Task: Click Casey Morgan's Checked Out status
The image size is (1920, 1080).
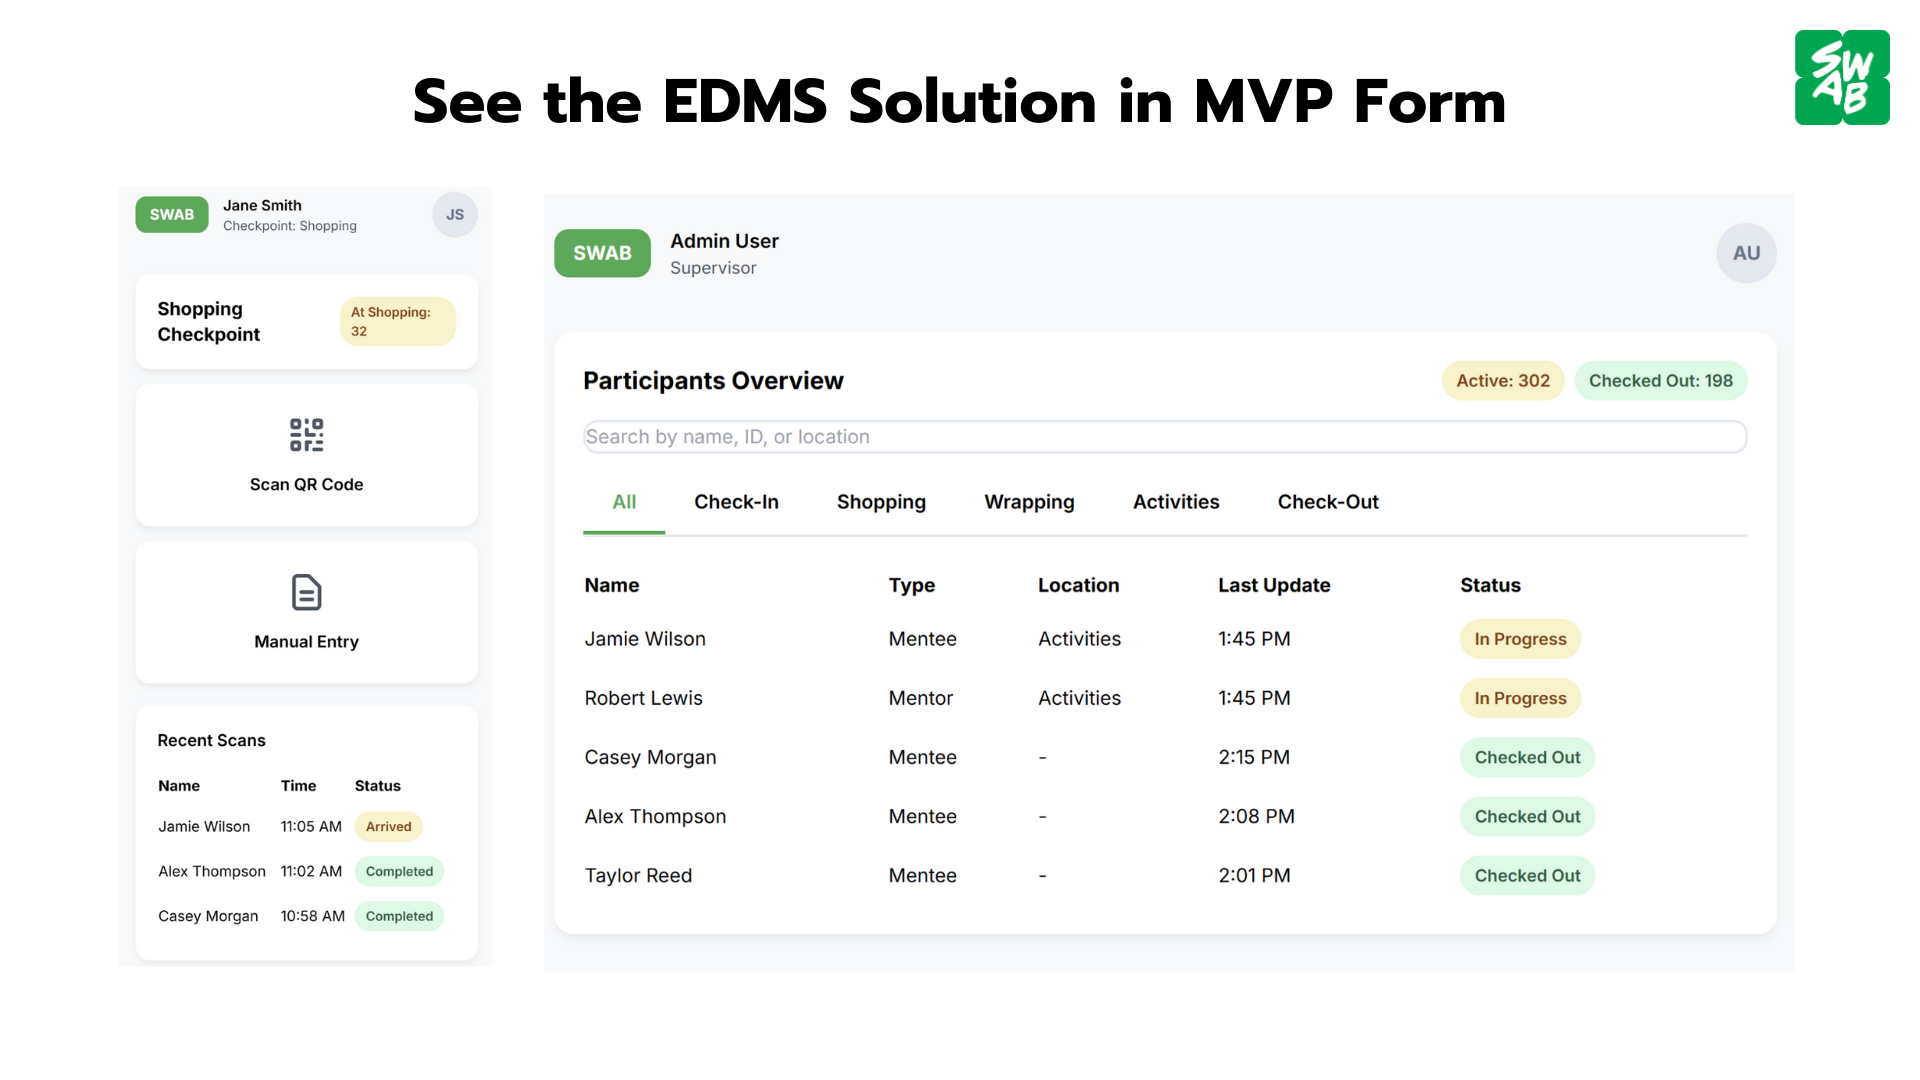Action: (1526, 757)
